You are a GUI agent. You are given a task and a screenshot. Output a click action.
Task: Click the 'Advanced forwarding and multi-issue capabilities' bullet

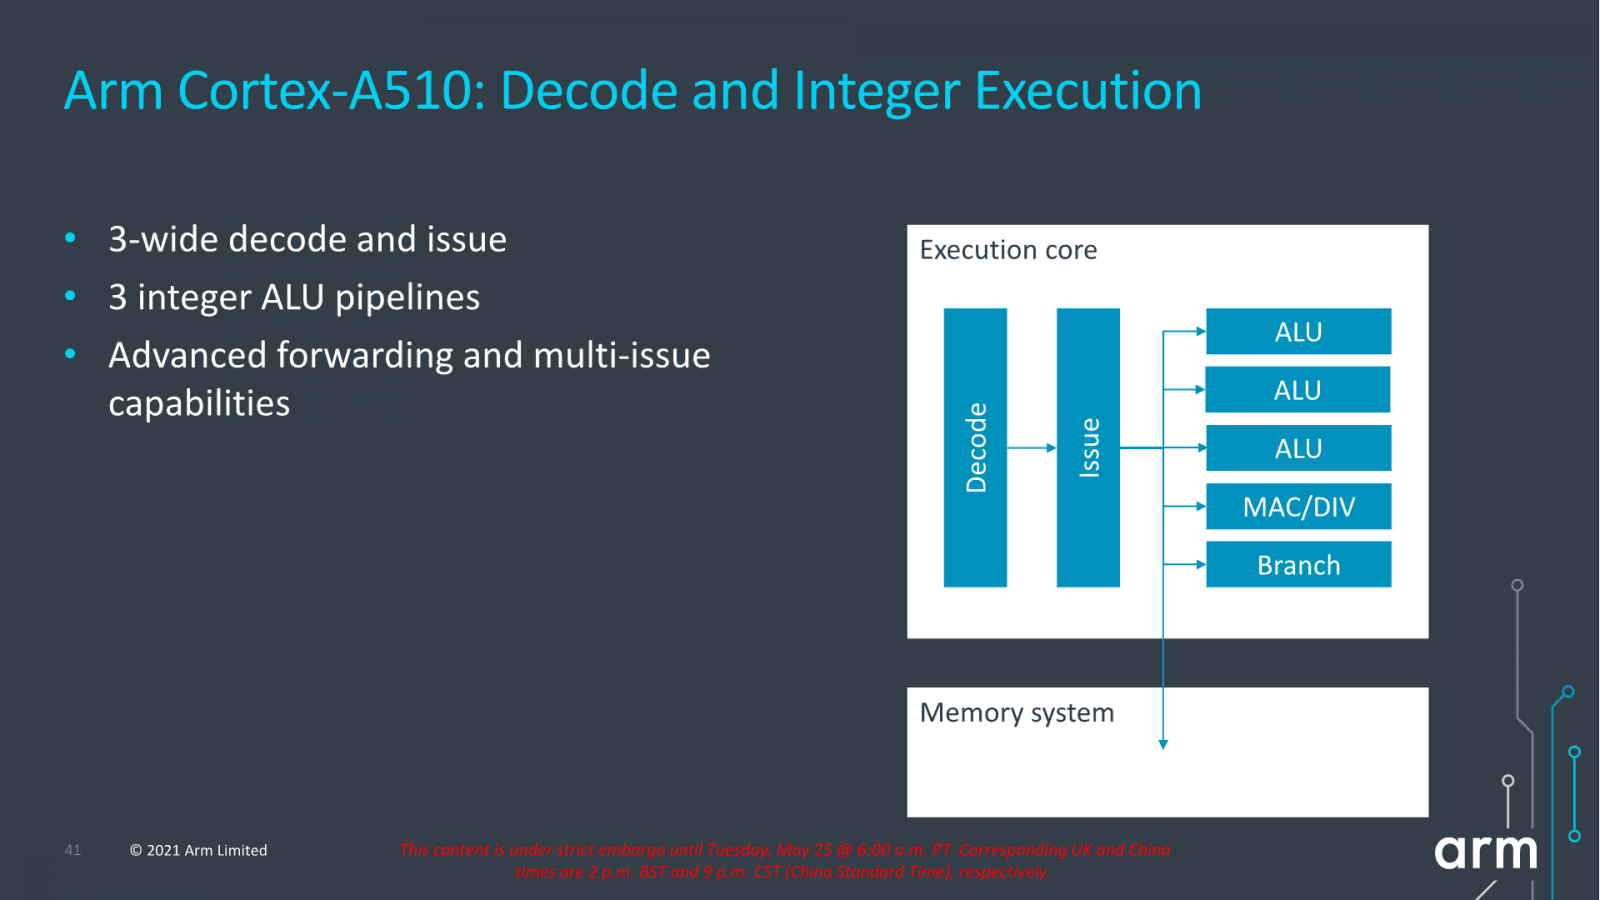[409, 379]
